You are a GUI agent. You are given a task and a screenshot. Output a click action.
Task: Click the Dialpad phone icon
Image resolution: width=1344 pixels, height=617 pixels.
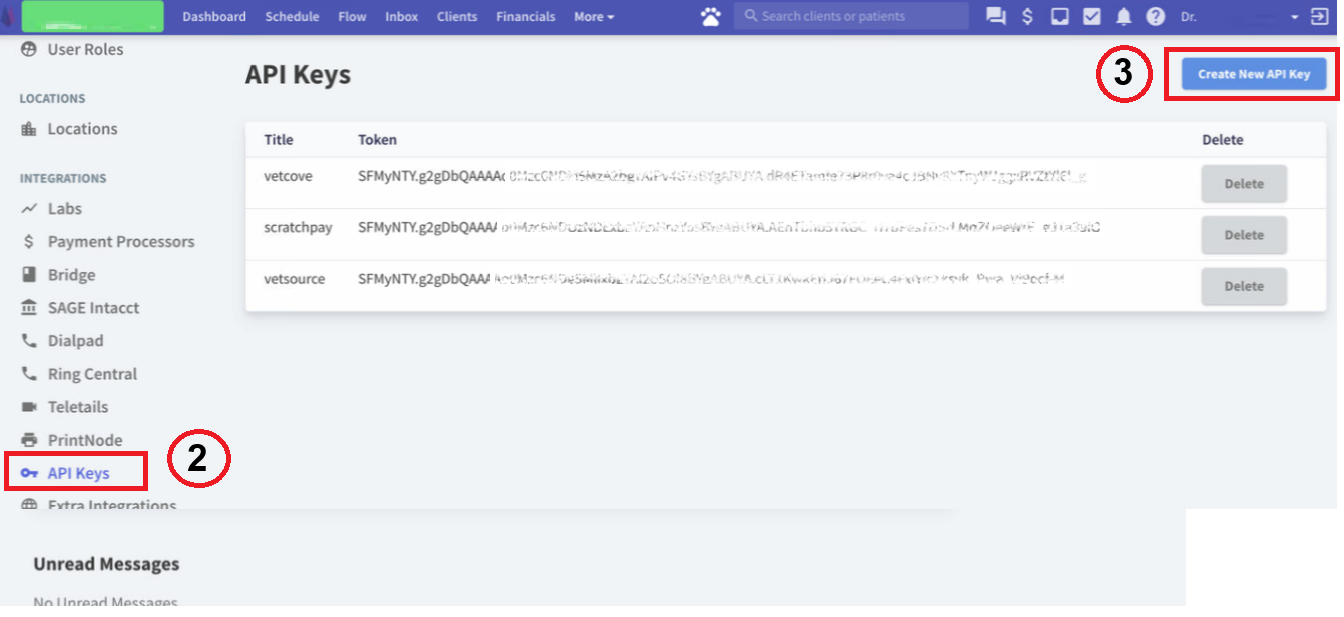coord(28,341)
